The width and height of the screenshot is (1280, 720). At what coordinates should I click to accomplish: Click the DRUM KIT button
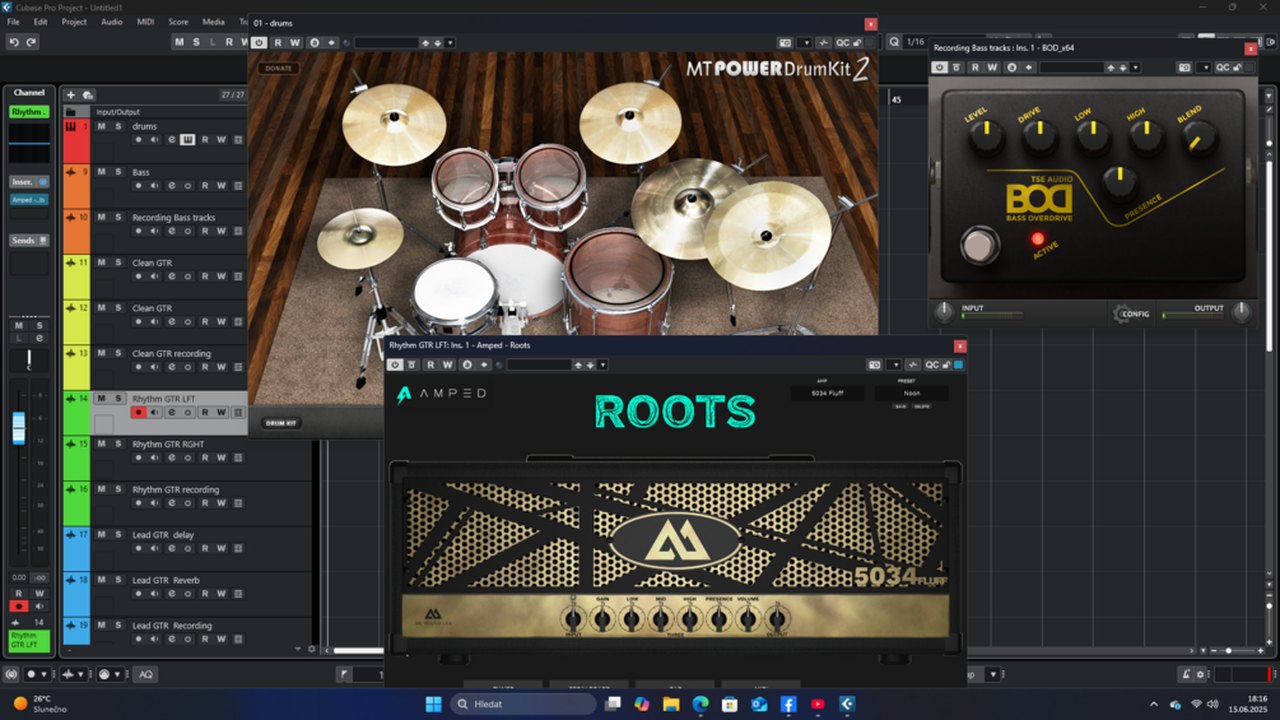point(281,423)
